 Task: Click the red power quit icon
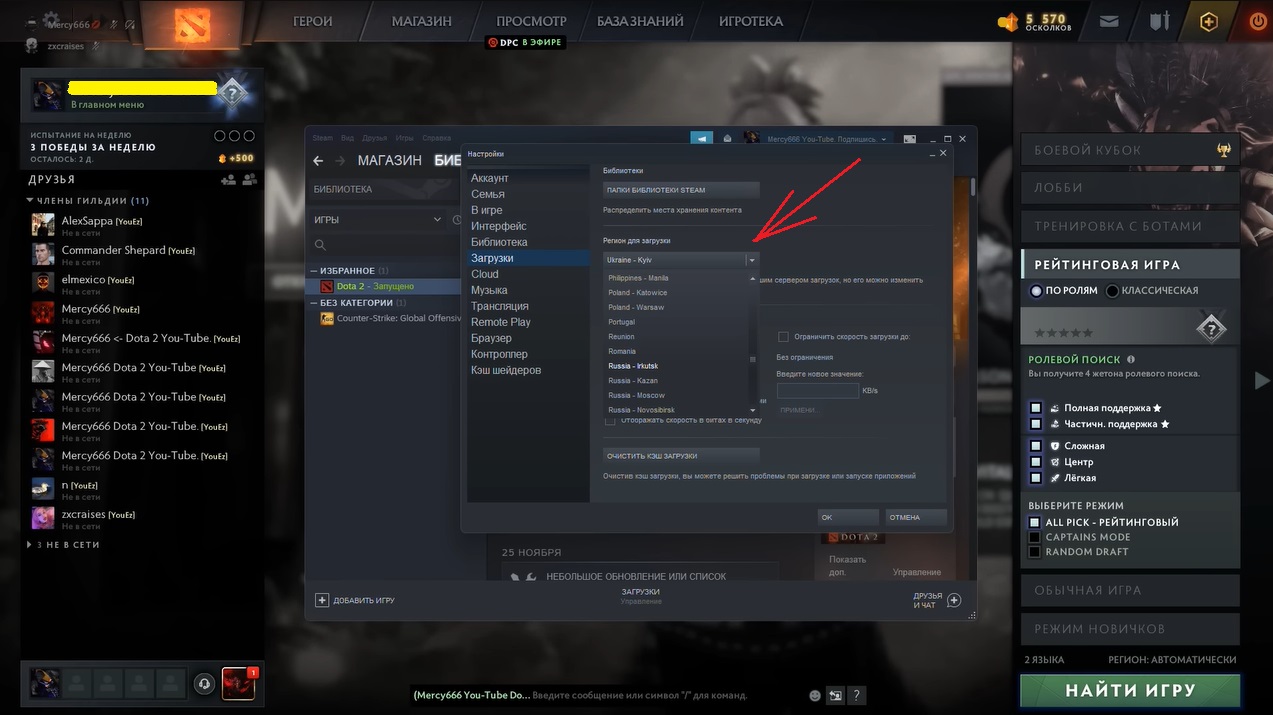click(x=1257, y=21)
